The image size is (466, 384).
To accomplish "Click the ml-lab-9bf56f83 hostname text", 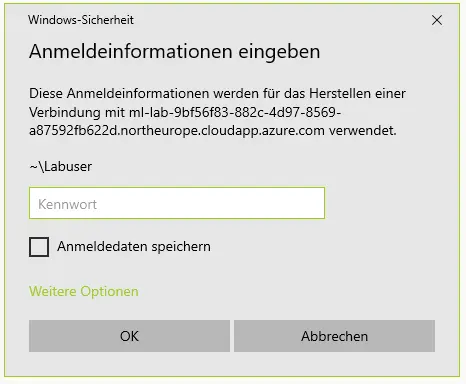I will 235,112.
